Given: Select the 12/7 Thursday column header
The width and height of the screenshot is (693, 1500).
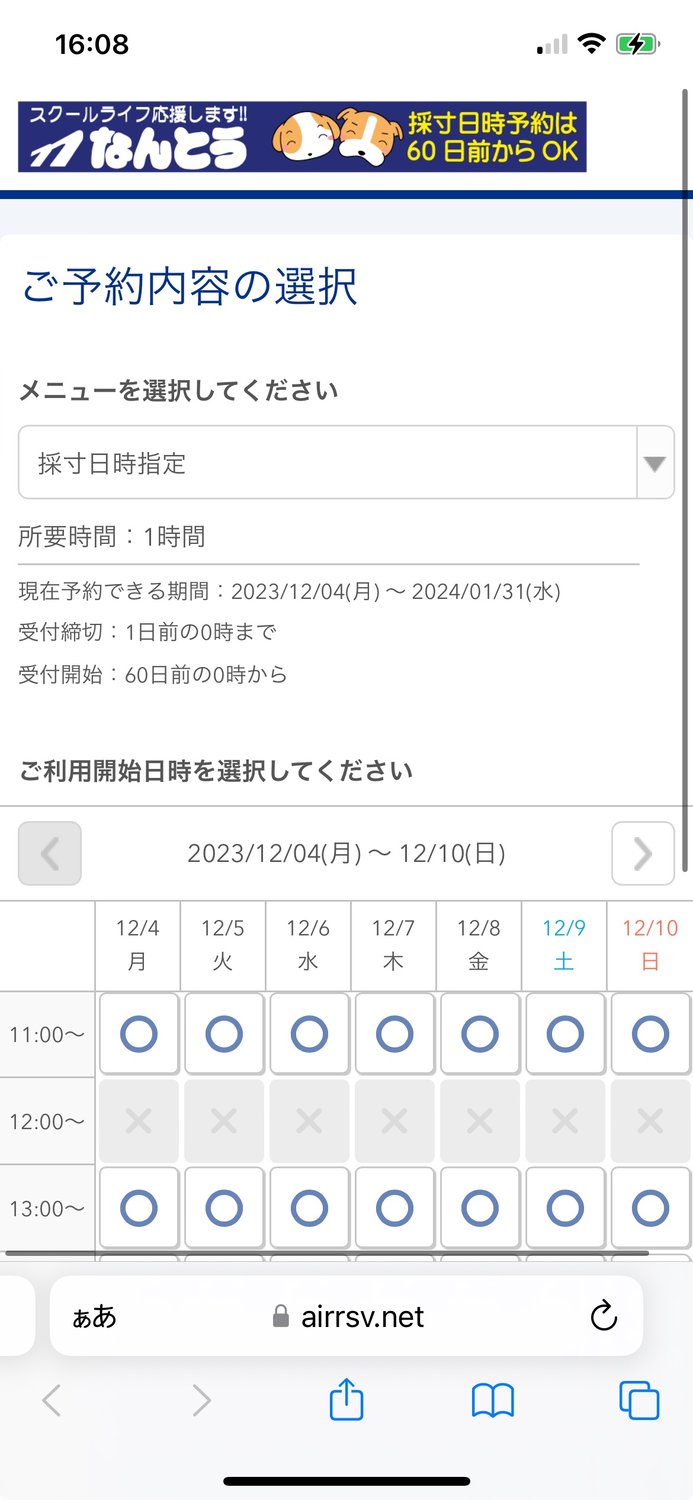Looking at the screenshot, I should (393, 944).
